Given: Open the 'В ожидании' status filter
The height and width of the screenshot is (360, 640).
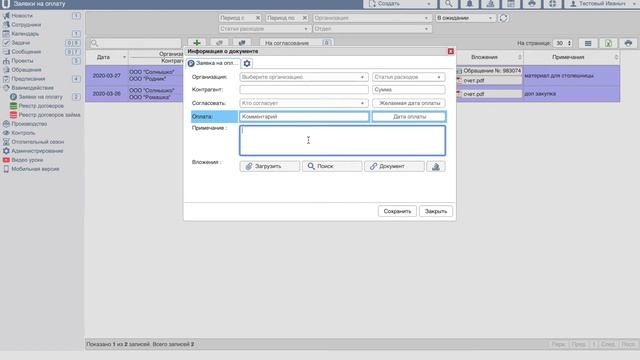Looking at the screenshot, I should coord(465,18).
